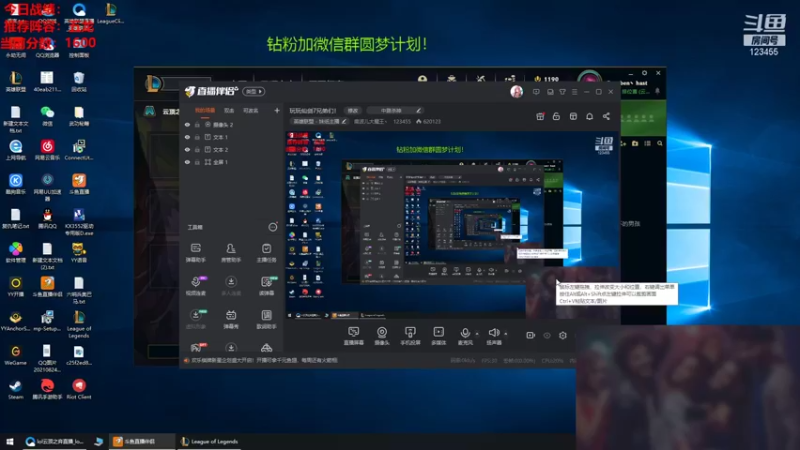Mute the 麦克风 microphone

pos(465,336)
